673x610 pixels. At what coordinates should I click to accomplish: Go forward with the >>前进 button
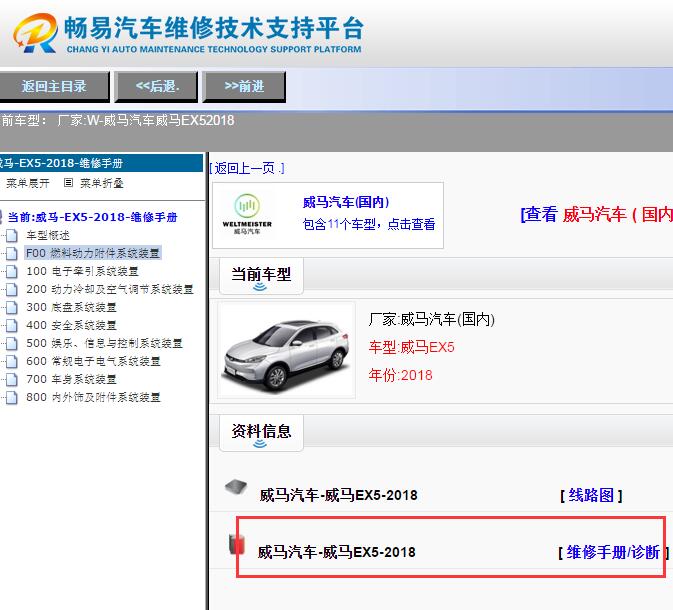pos(244,87)
